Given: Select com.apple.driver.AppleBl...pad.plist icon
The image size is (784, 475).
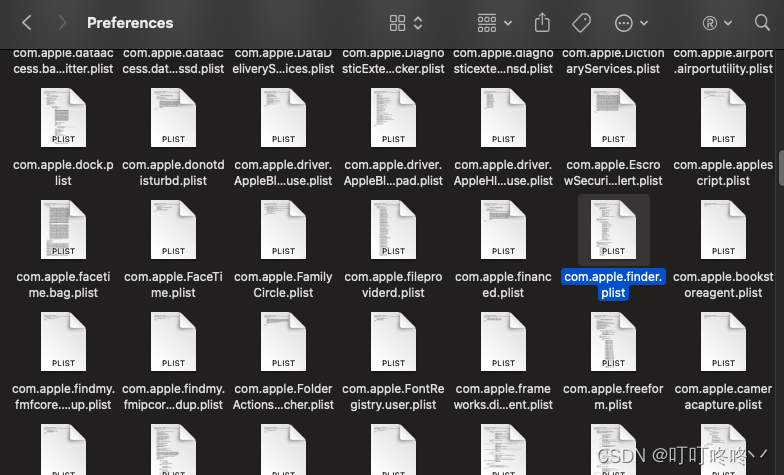Looking at the screenshot, I should point(393,118).
